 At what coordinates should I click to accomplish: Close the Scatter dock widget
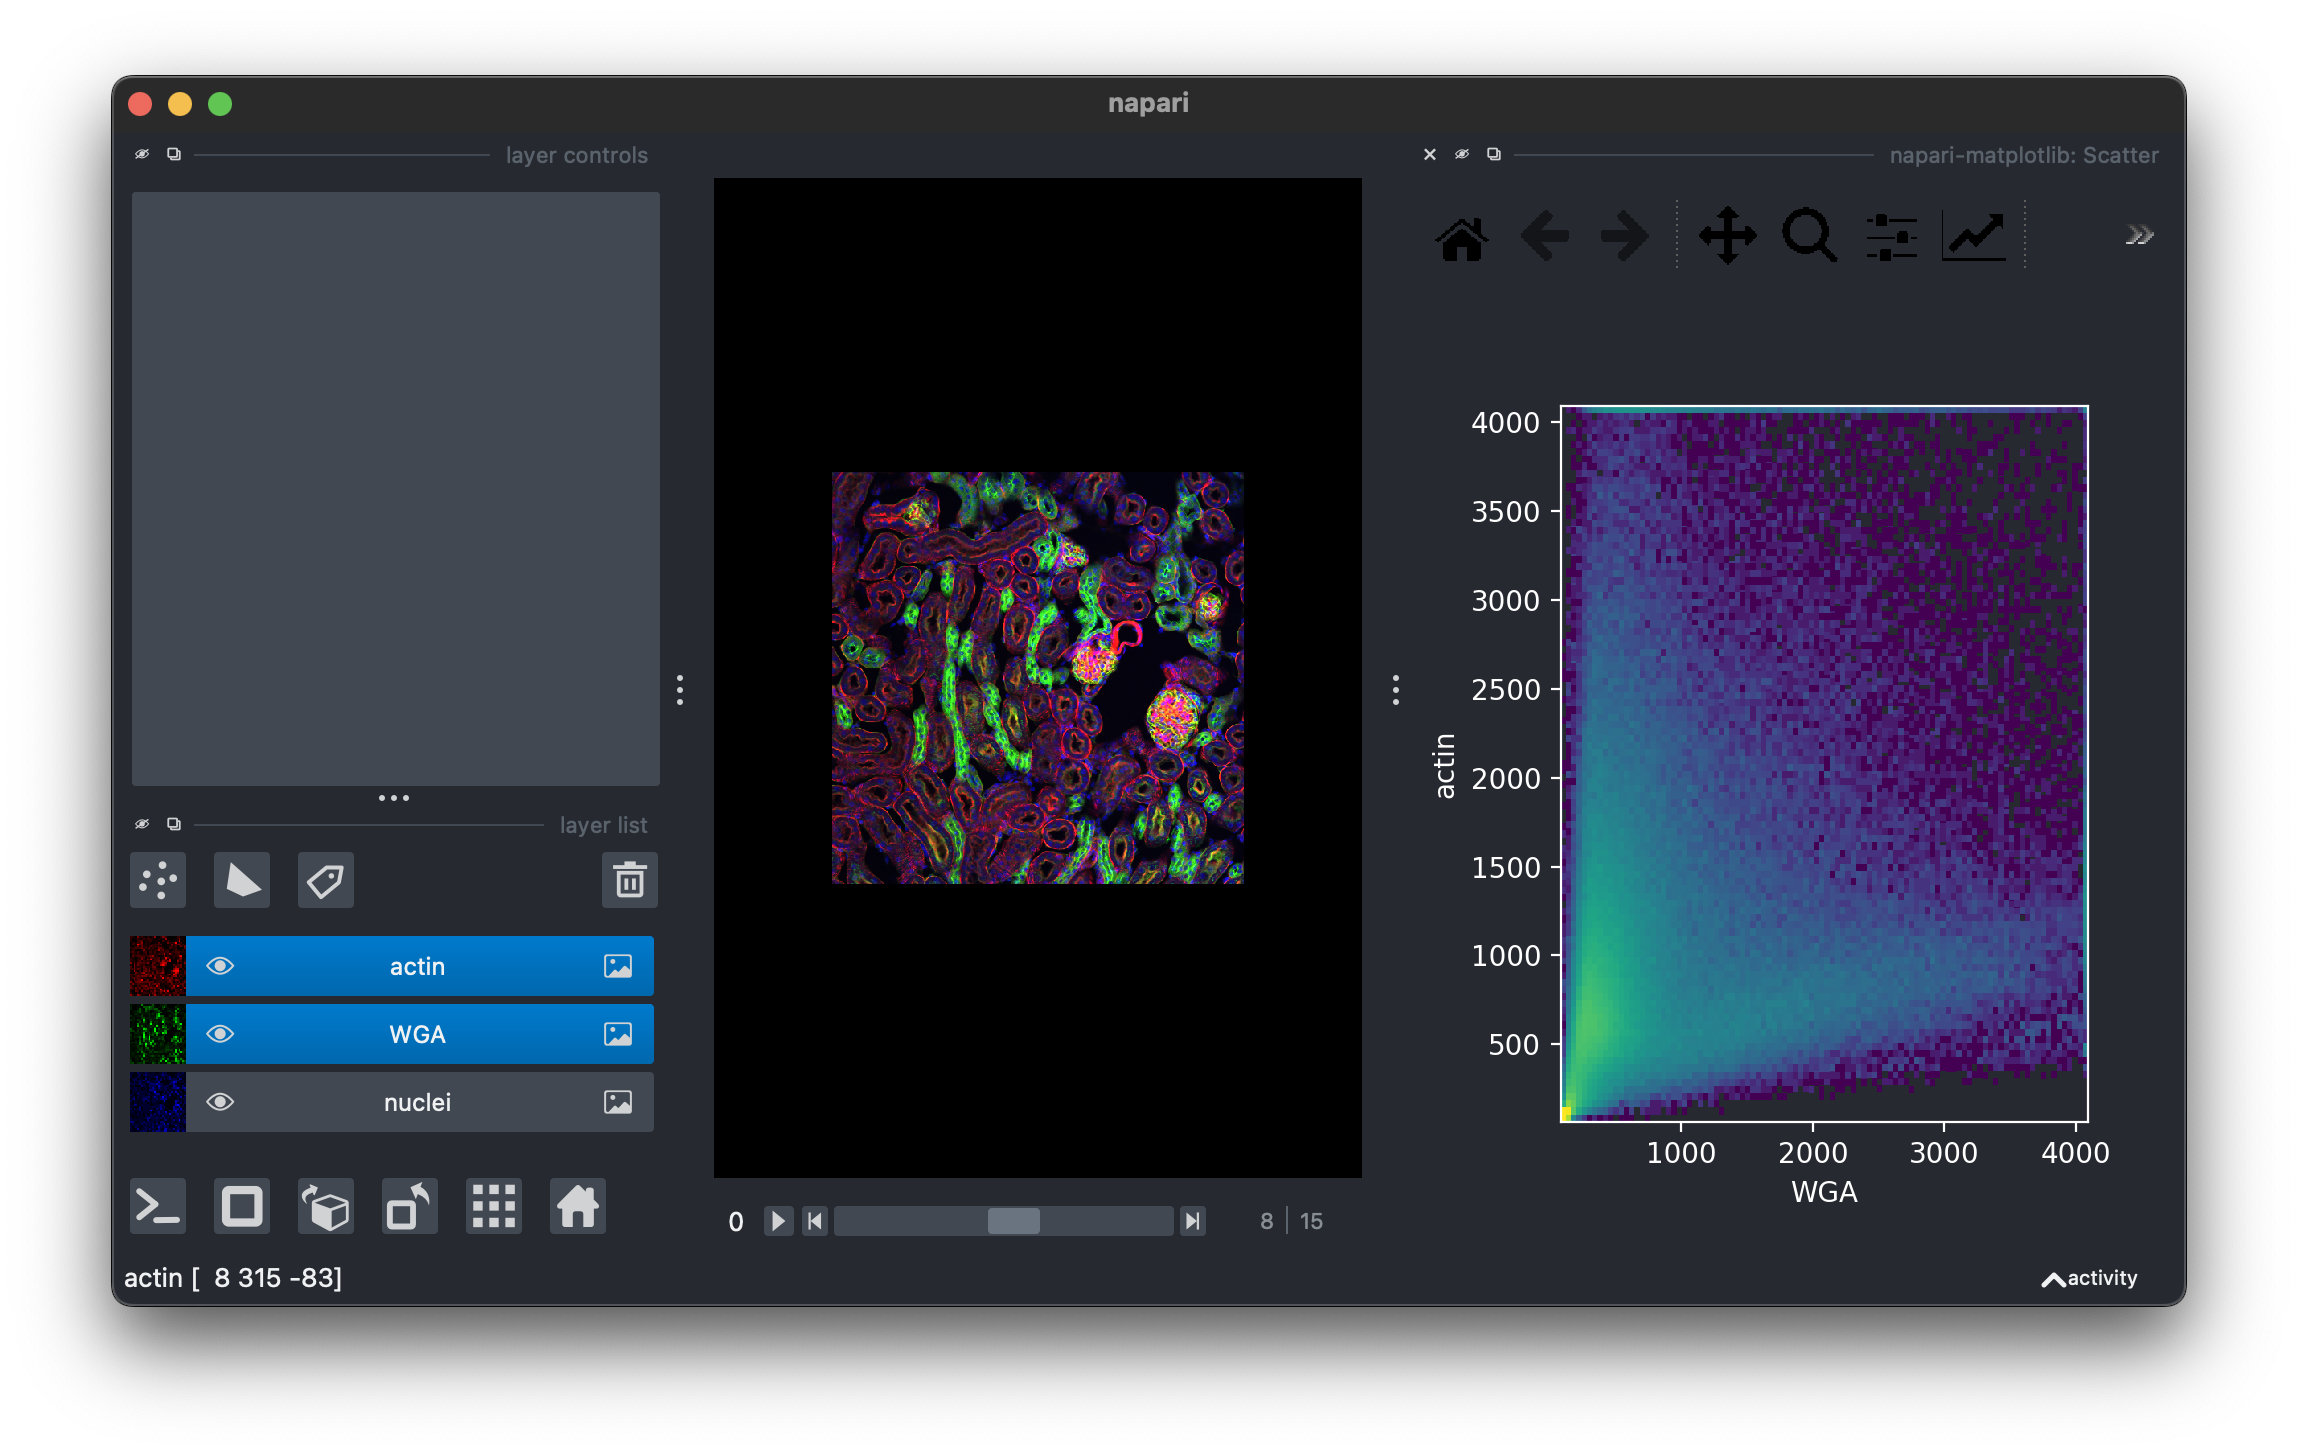pos(1430,155)
